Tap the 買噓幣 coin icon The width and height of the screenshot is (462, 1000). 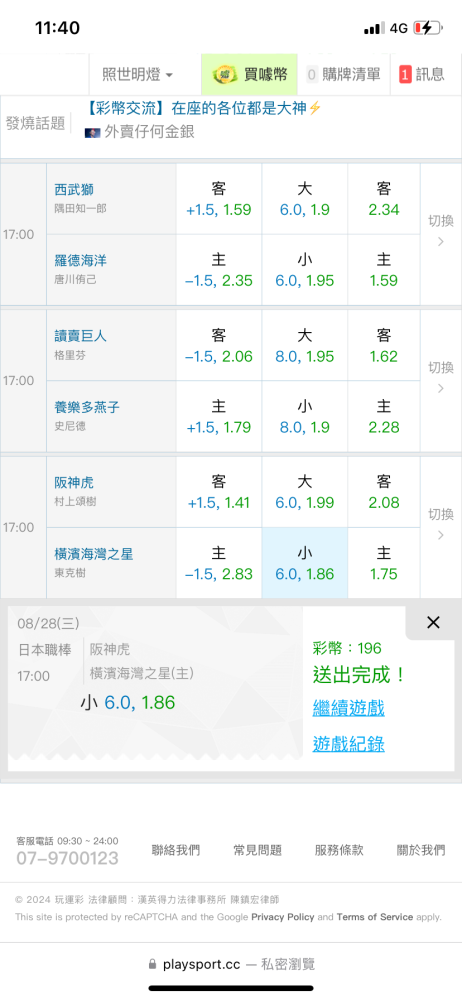pyautogui.click(x=223, y=75)
